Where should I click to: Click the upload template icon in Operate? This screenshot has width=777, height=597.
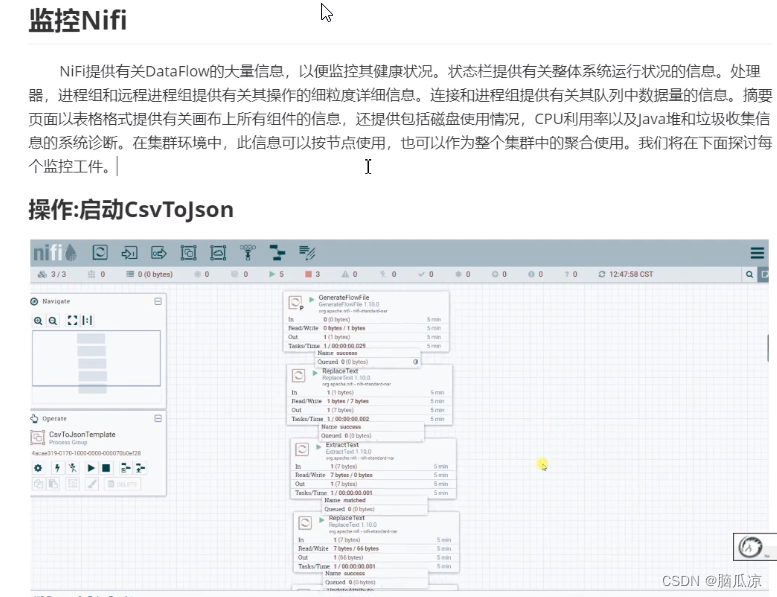141,468
